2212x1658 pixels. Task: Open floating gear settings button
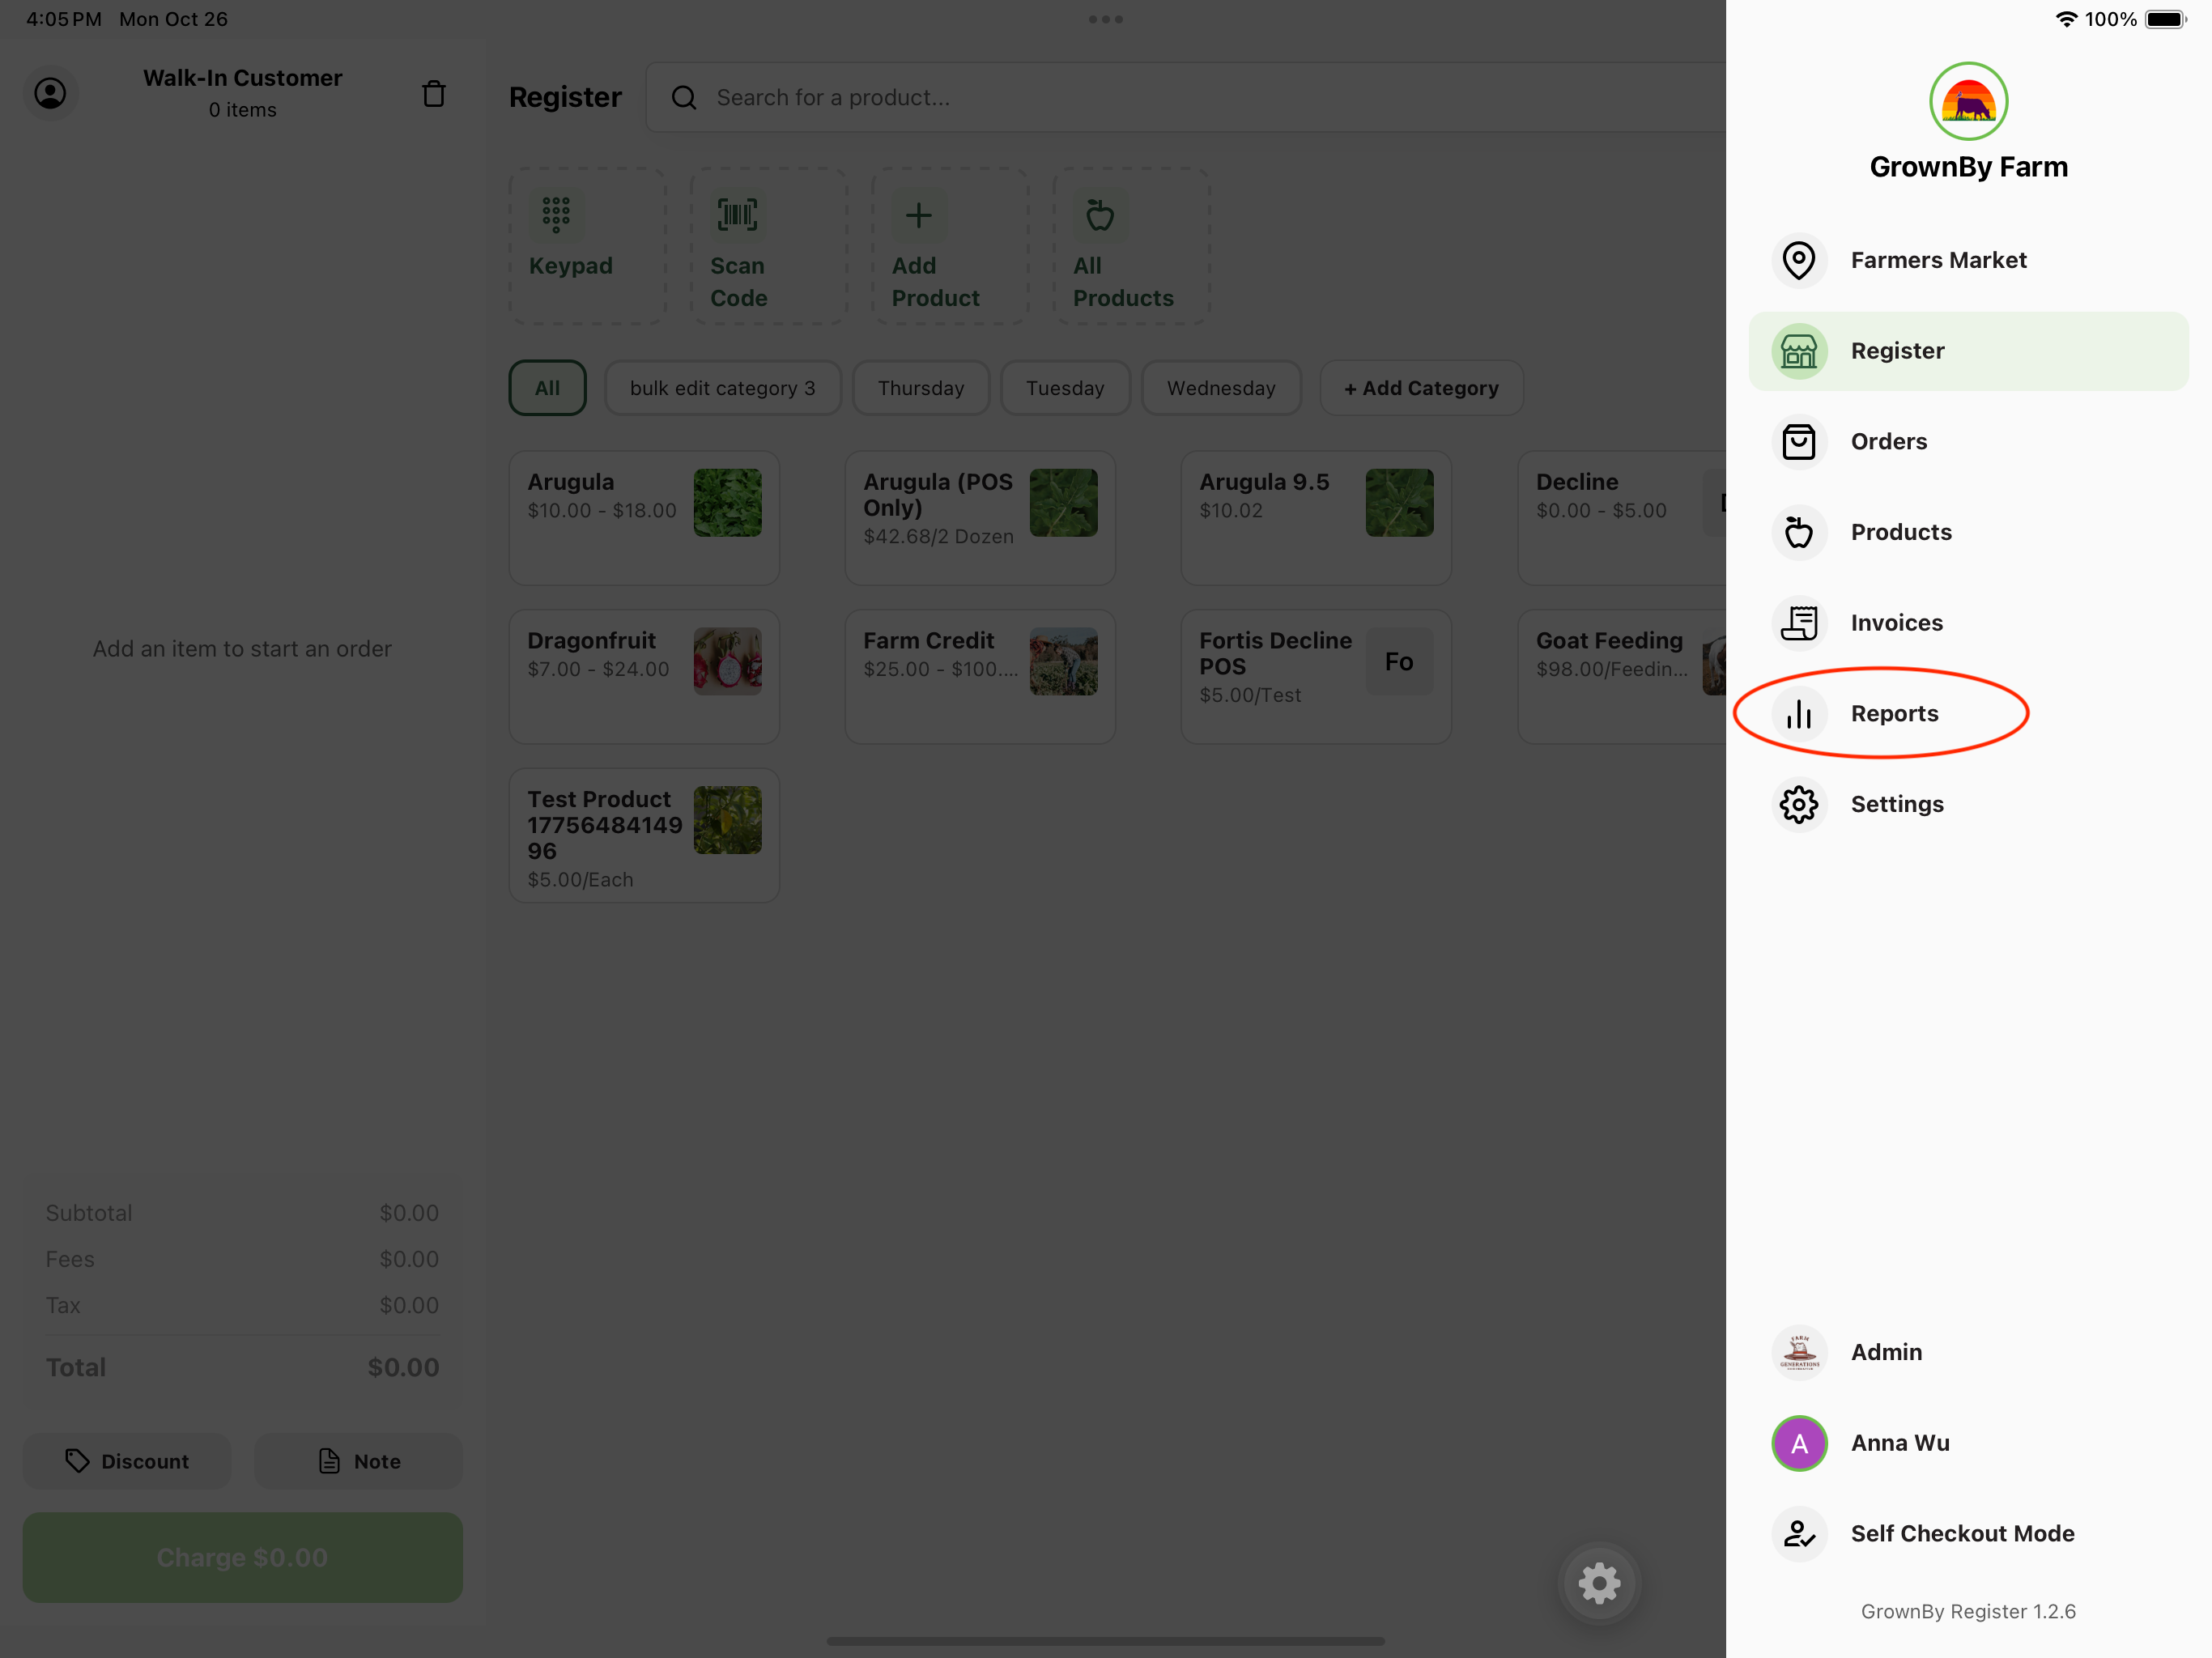pos(1599,1583)
